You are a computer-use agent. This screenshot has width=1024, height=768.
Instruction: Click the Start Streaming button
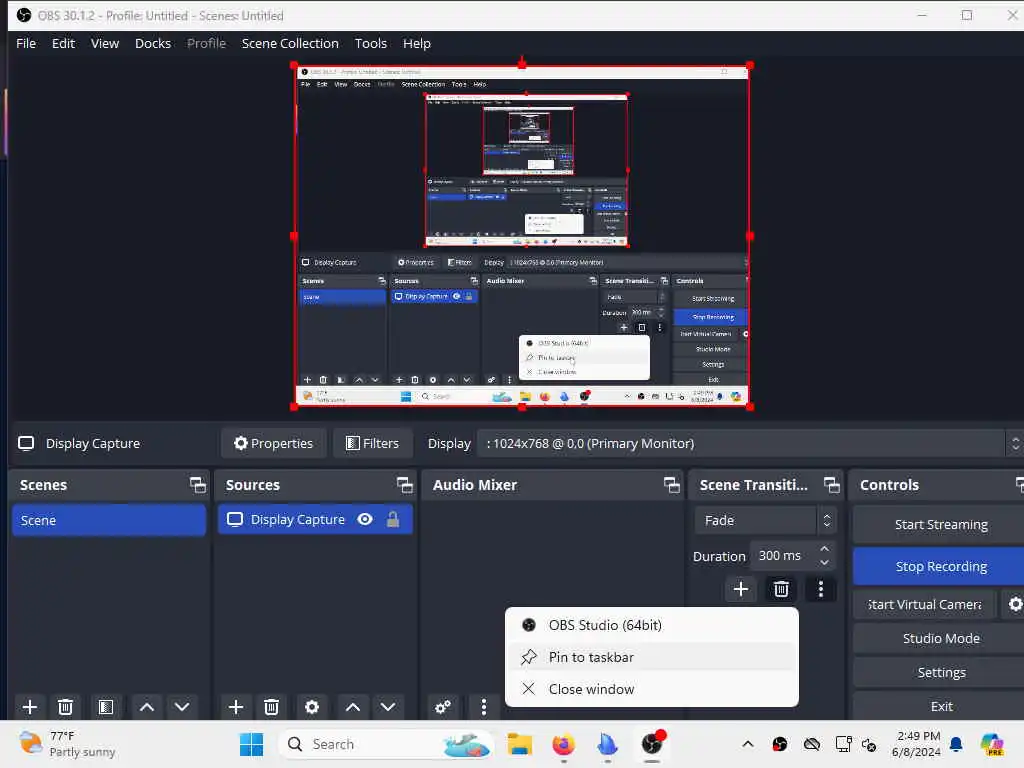click(x=940, y=525)
